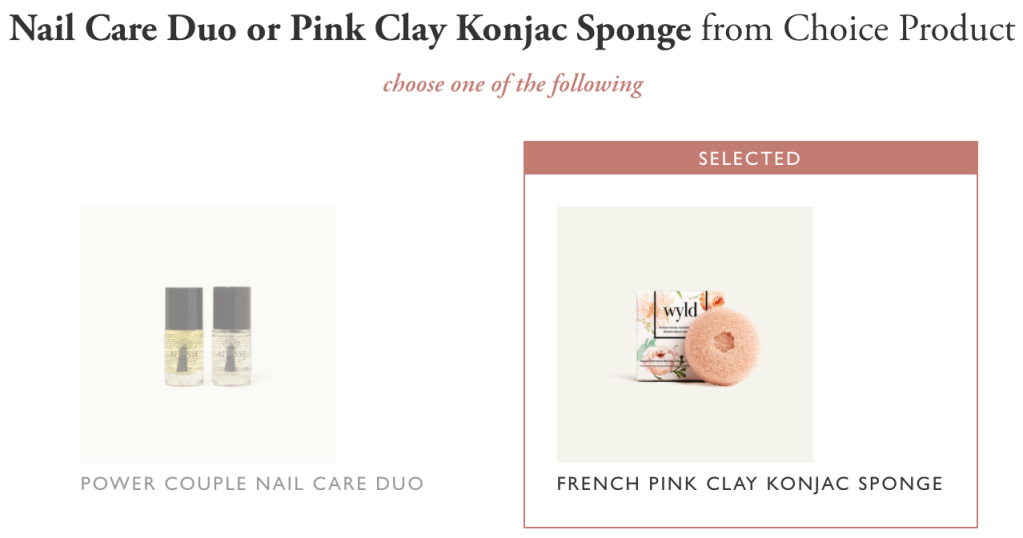Click "from Choice Product" in the heading
The height and width of the screenshot is (538, 1023).
[857, 30]
